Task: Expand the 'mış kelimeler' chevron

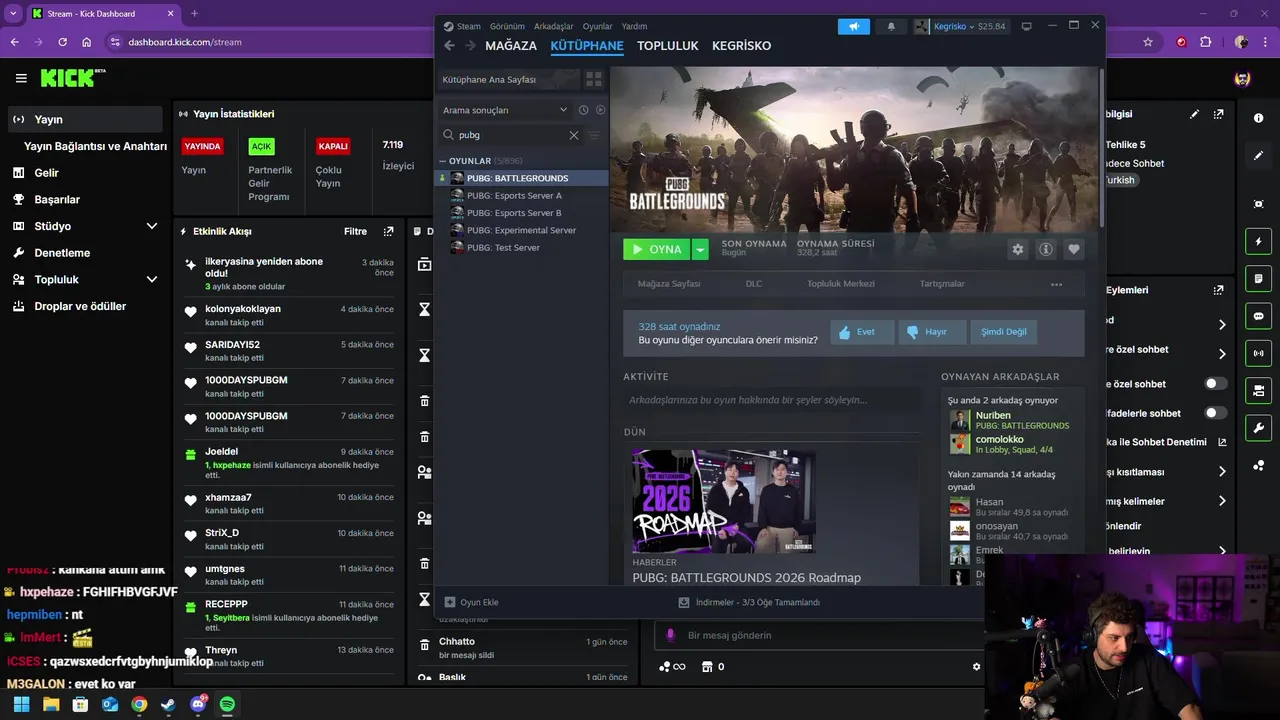Action: (x=1222, y=501)
